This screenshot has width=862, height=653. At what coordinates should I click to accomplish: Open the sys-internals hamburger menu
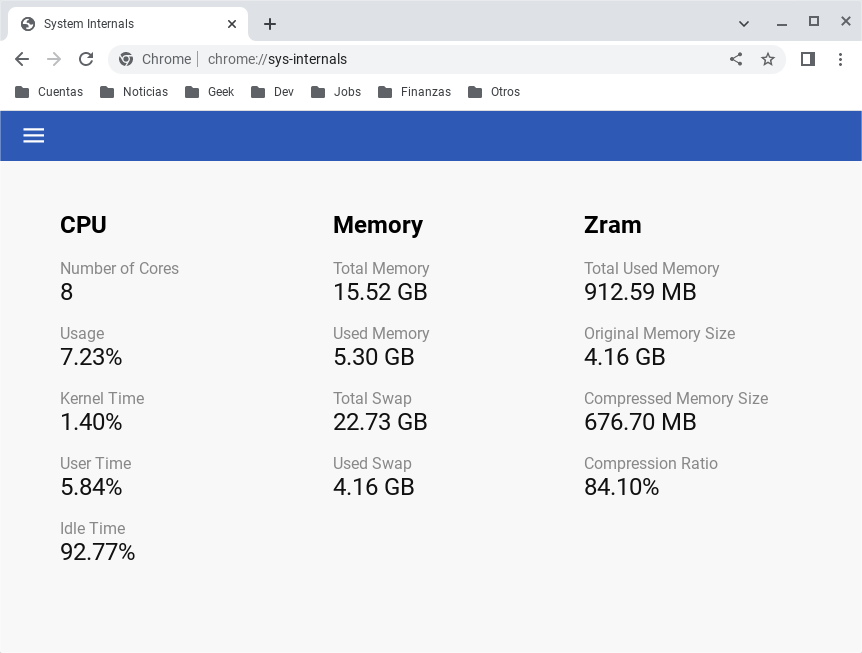(x=33, y=135)
